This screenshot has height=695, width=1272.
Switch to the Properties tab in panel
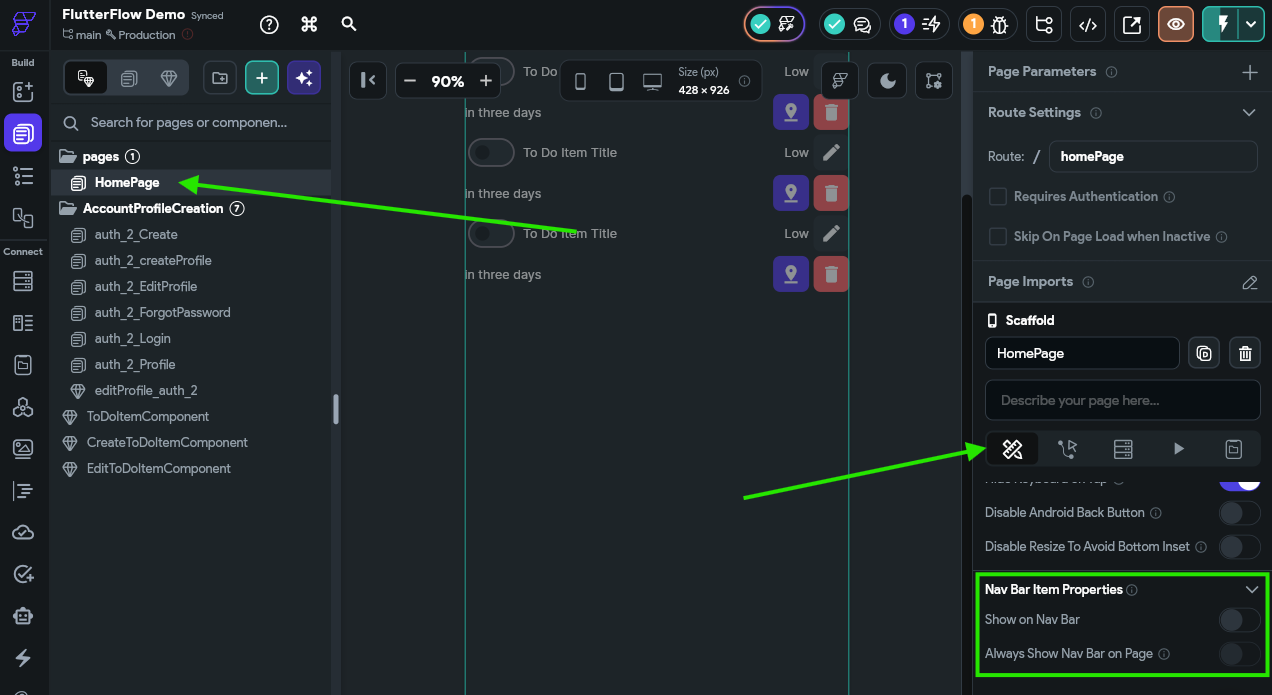pyautogui.click(x=1012, y=449)
